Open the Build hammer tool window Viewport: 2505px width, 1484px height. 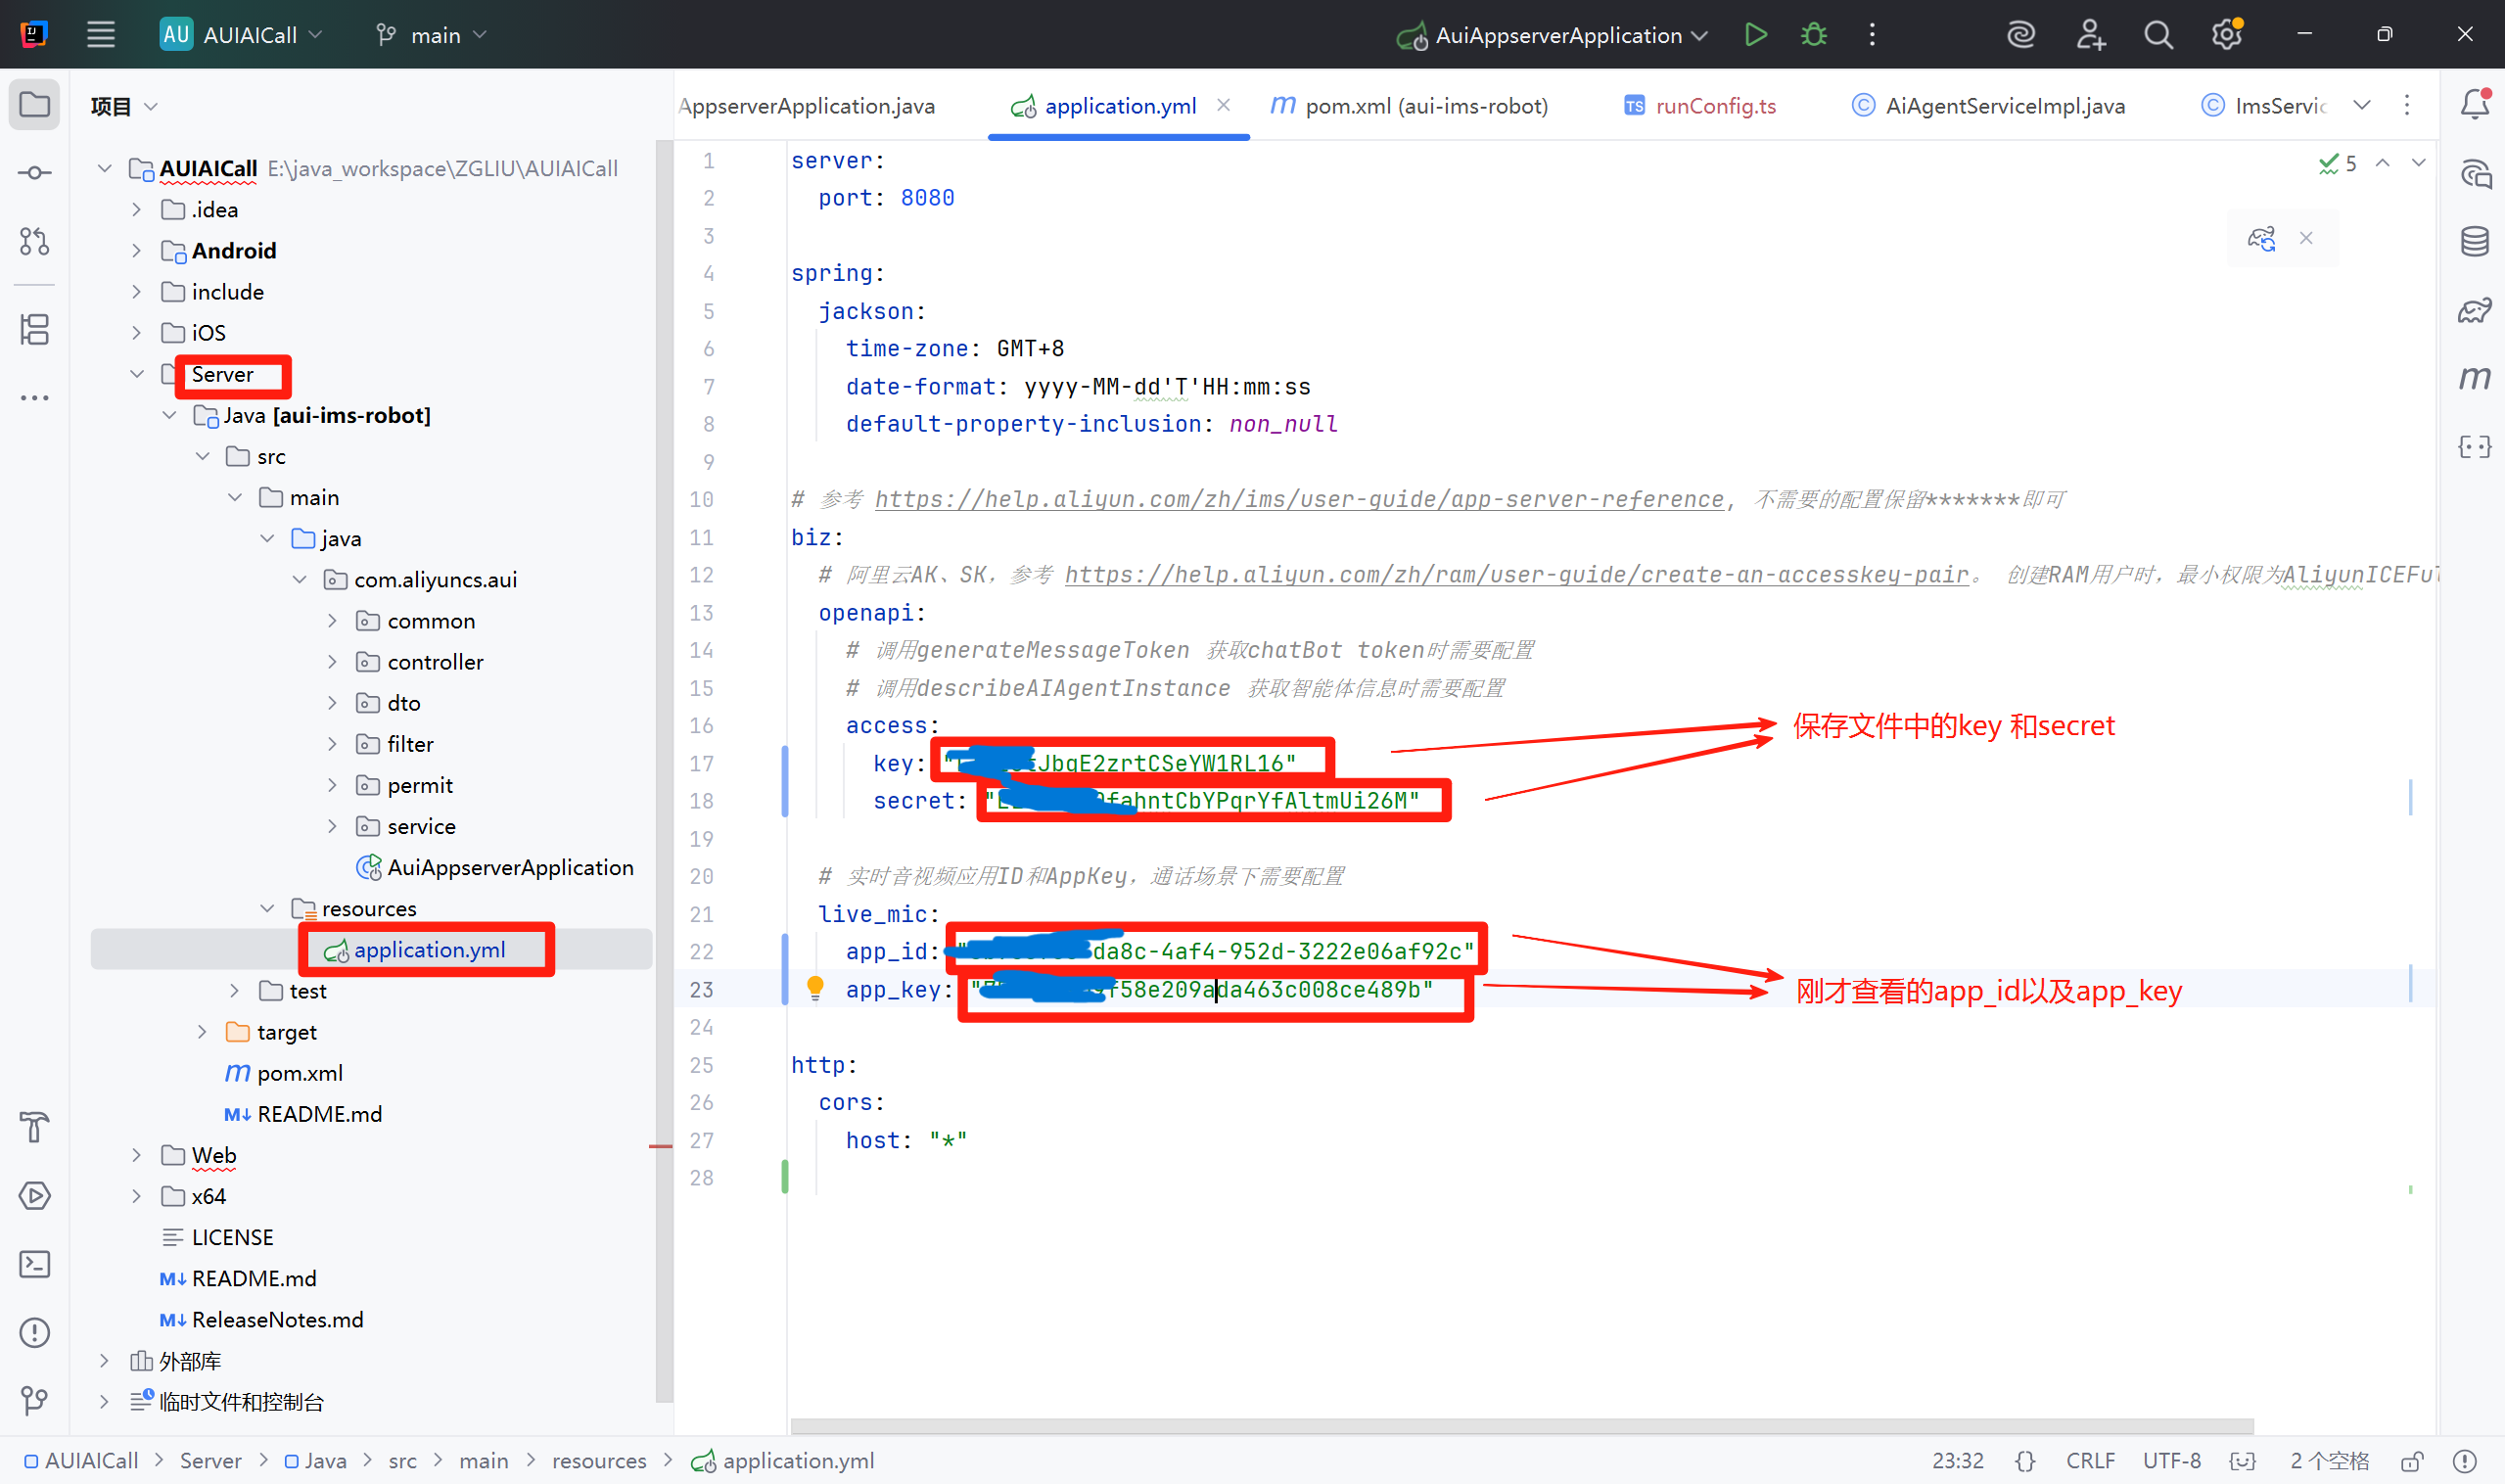click(35, 1127)
